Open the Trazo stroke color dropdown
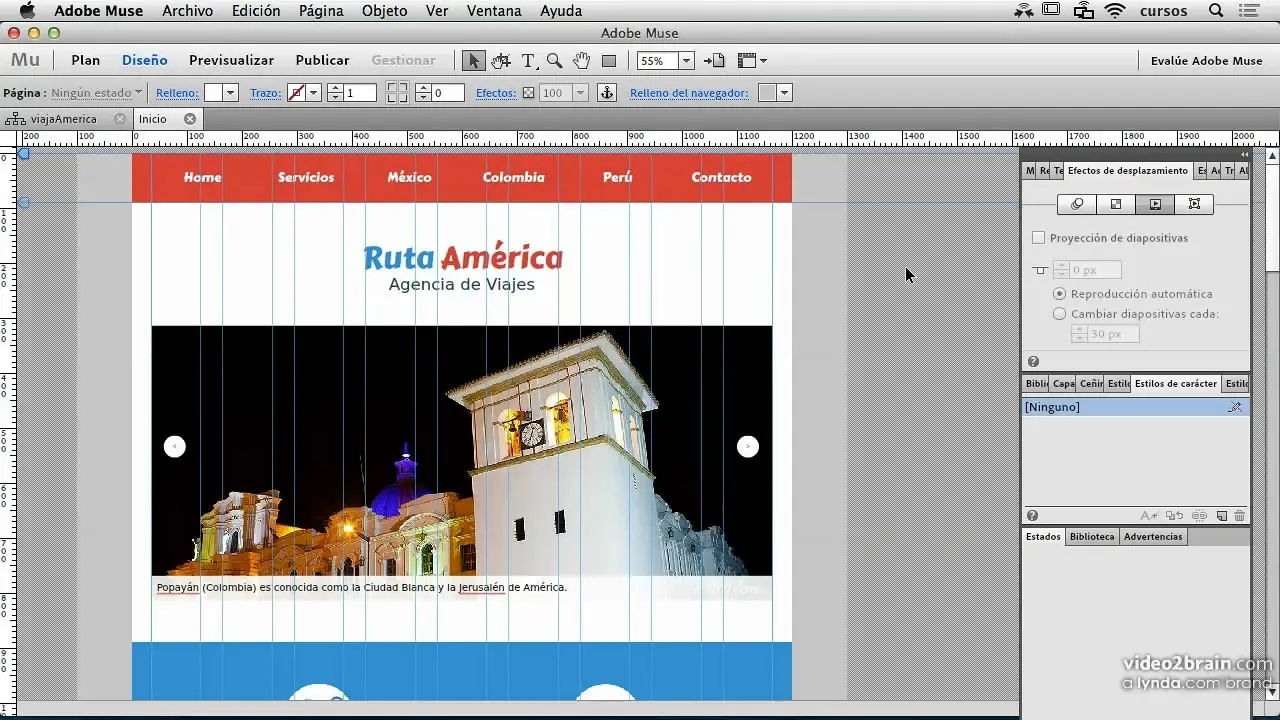 tap(313, 93)
